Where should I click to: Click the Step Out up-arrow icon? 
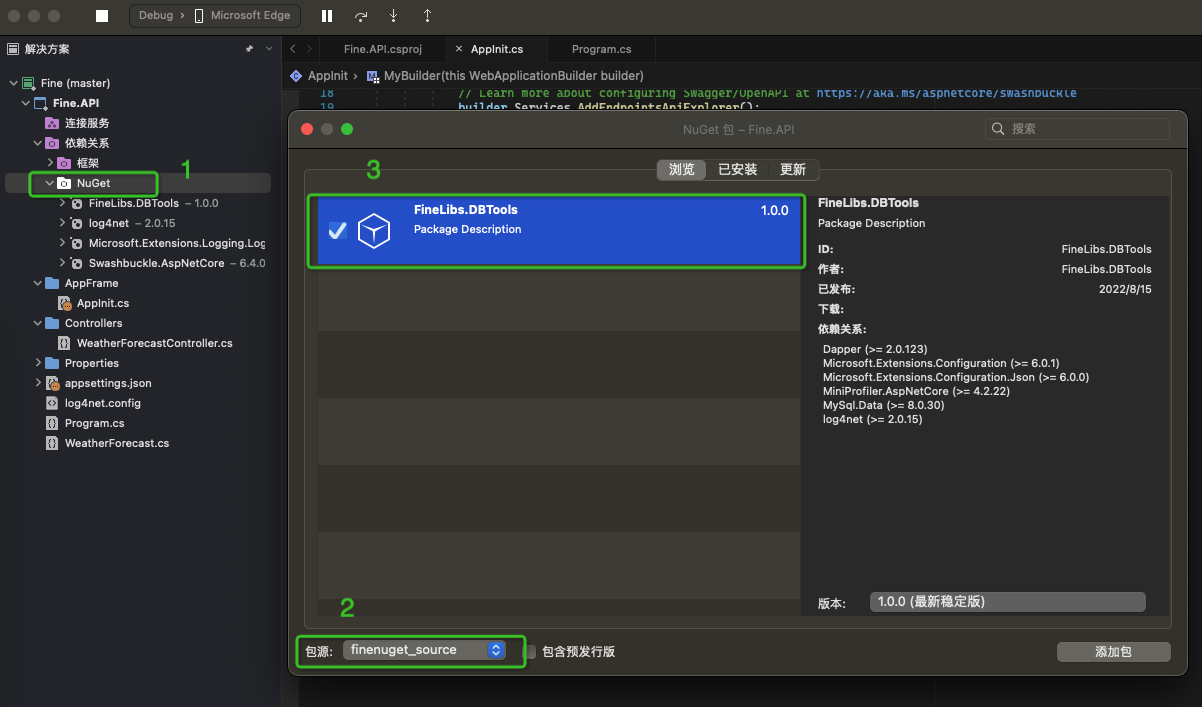tap(427, 16)
